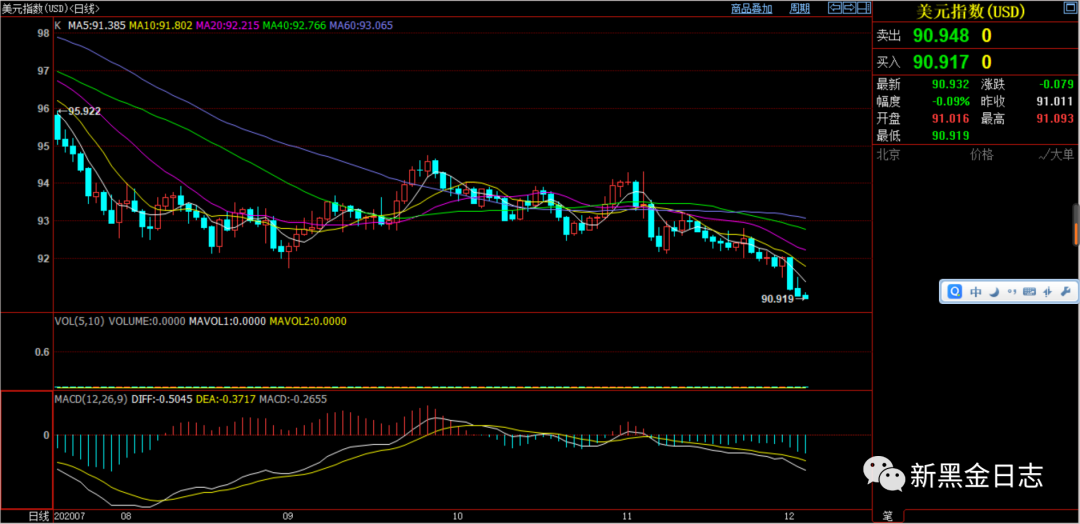Viewport: 1080px width, 524px height.
Task: Click the 昨收 value 91.011
Action: click(1055, 101)
